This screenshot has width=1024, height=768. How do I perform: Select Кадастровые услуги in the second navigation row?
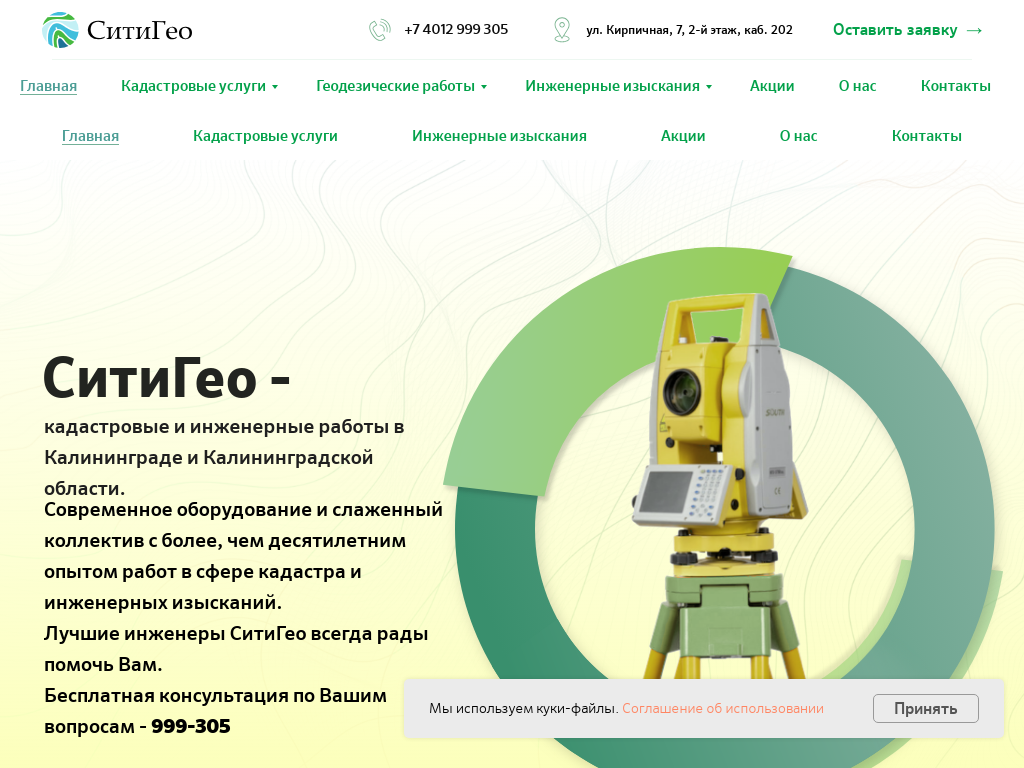tap(265, 136)
